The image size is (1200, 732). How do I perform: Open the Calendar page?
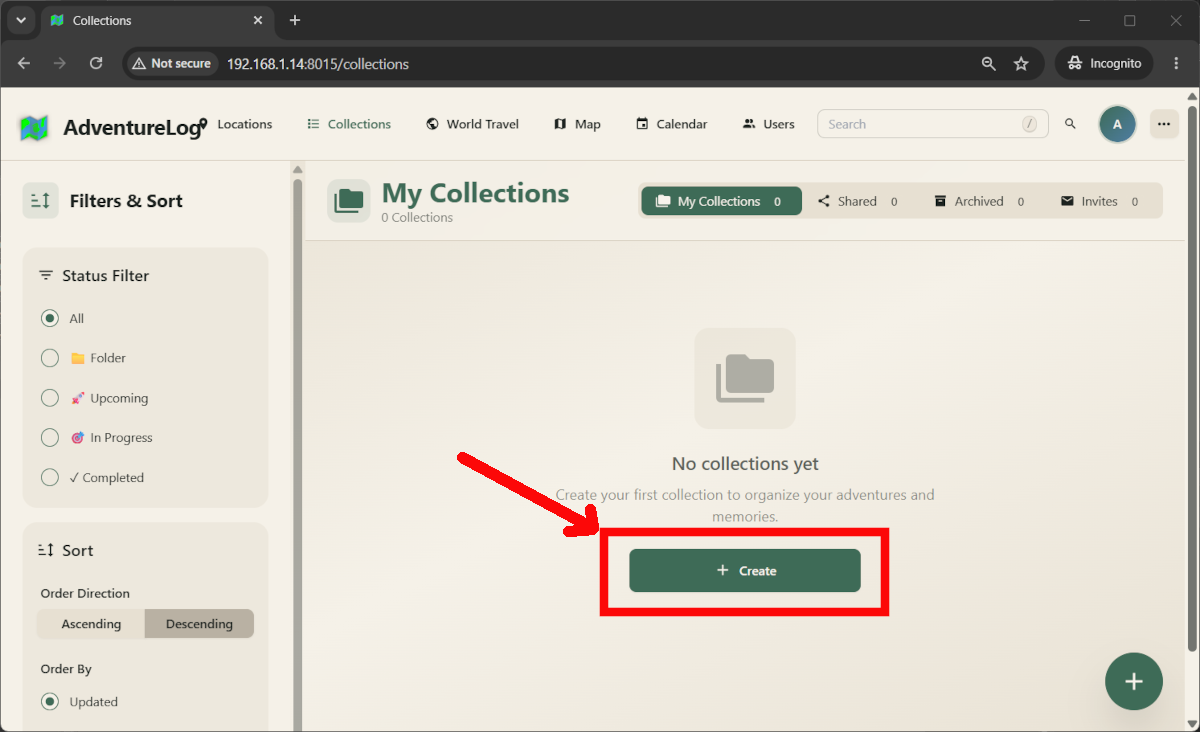coord(672,124)
